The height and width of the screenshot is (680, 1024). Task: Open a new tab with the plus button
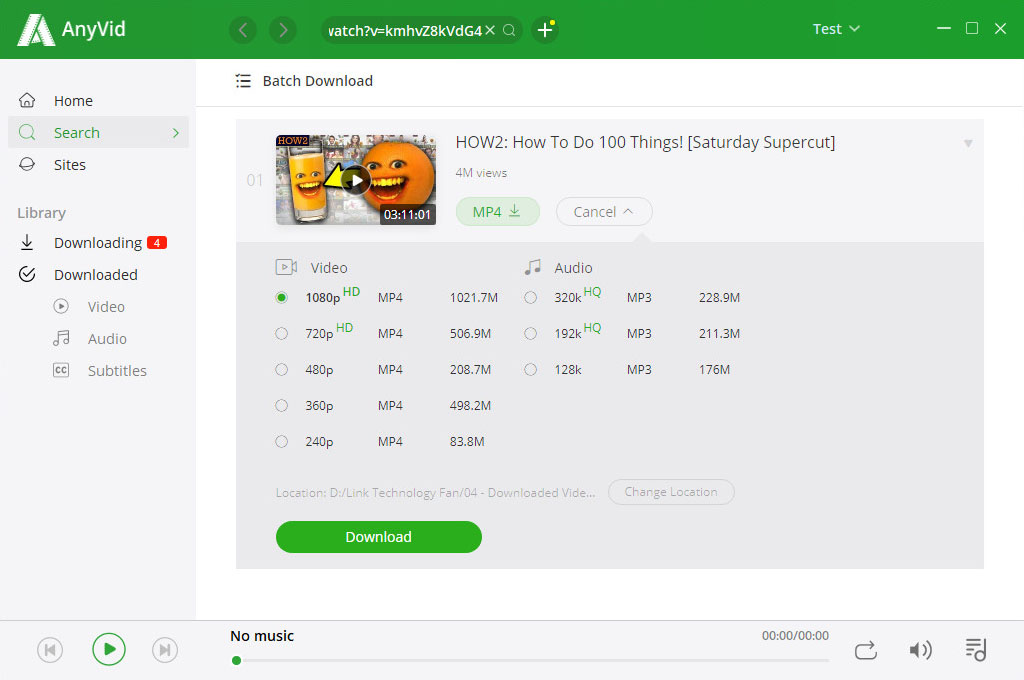pyautogui.click(x=545, y=30)
